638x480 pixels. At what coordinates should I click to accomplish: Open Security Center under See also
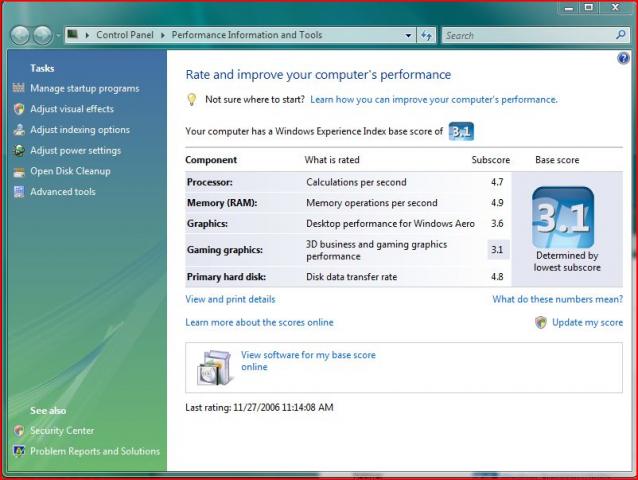62,430
